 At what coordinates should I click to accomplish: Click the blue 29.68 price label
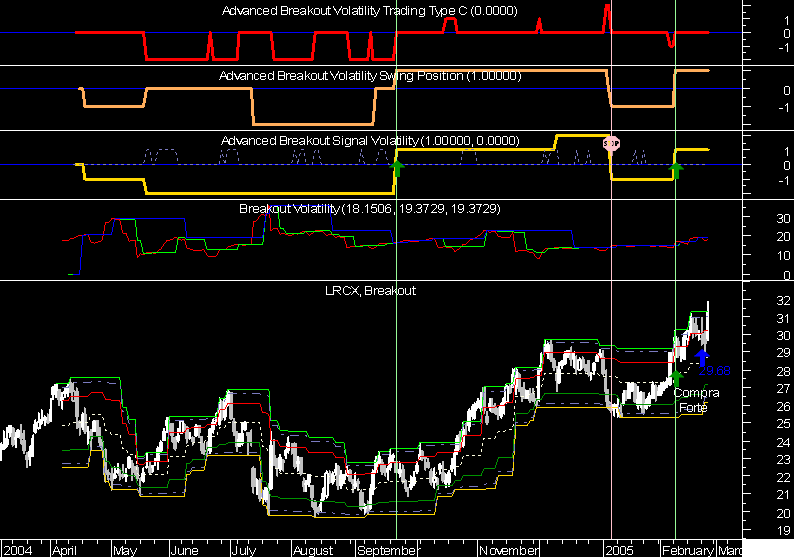pyautogui.click(x=714, y=371)
